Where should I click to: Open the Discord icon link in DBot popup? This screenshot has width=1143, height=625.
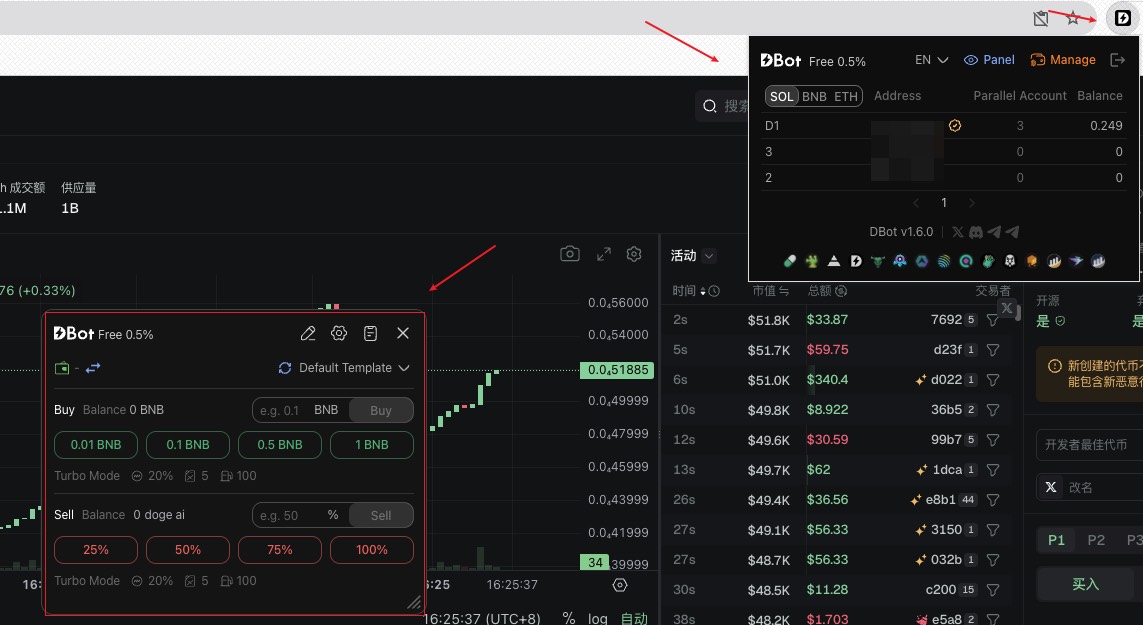click(x=975, y=232)
